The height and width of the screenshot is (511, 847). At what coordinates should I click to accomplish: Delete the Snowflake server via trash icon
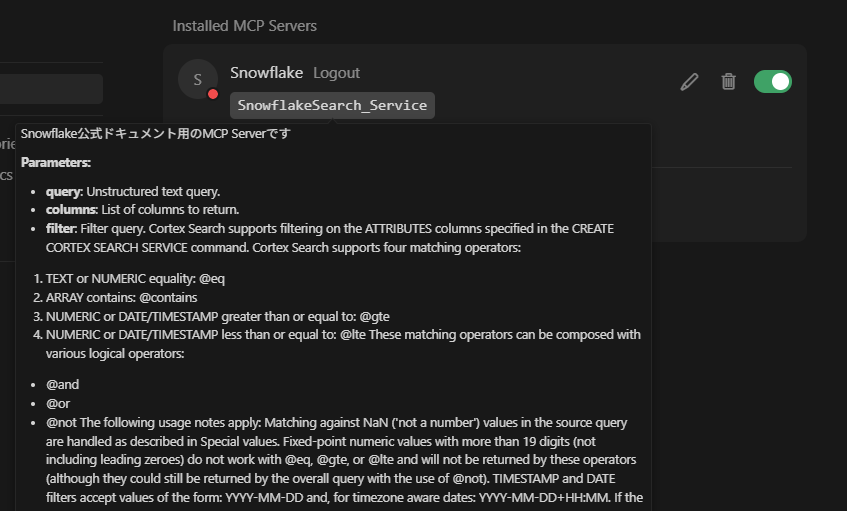tap(728, 82)
